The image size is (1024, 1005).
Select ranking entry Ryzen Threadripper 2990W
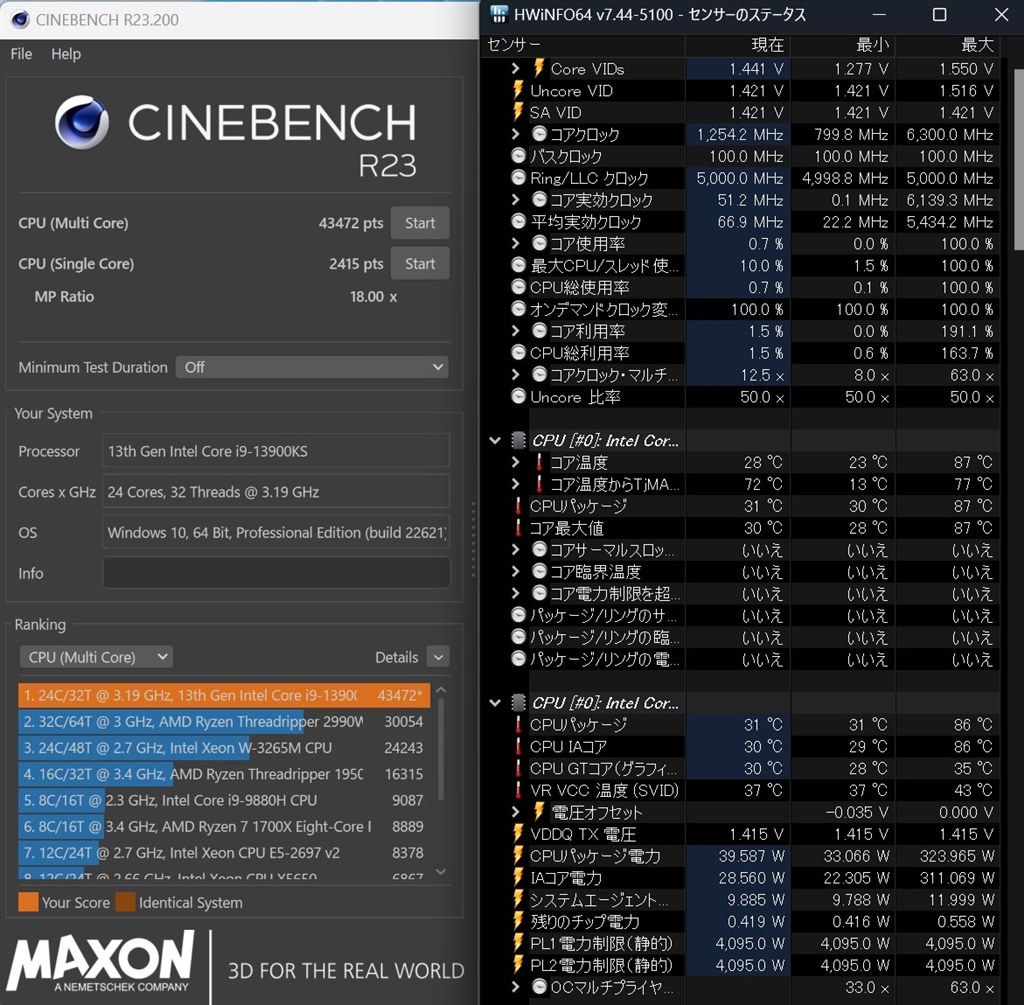(x=224, y=722)
